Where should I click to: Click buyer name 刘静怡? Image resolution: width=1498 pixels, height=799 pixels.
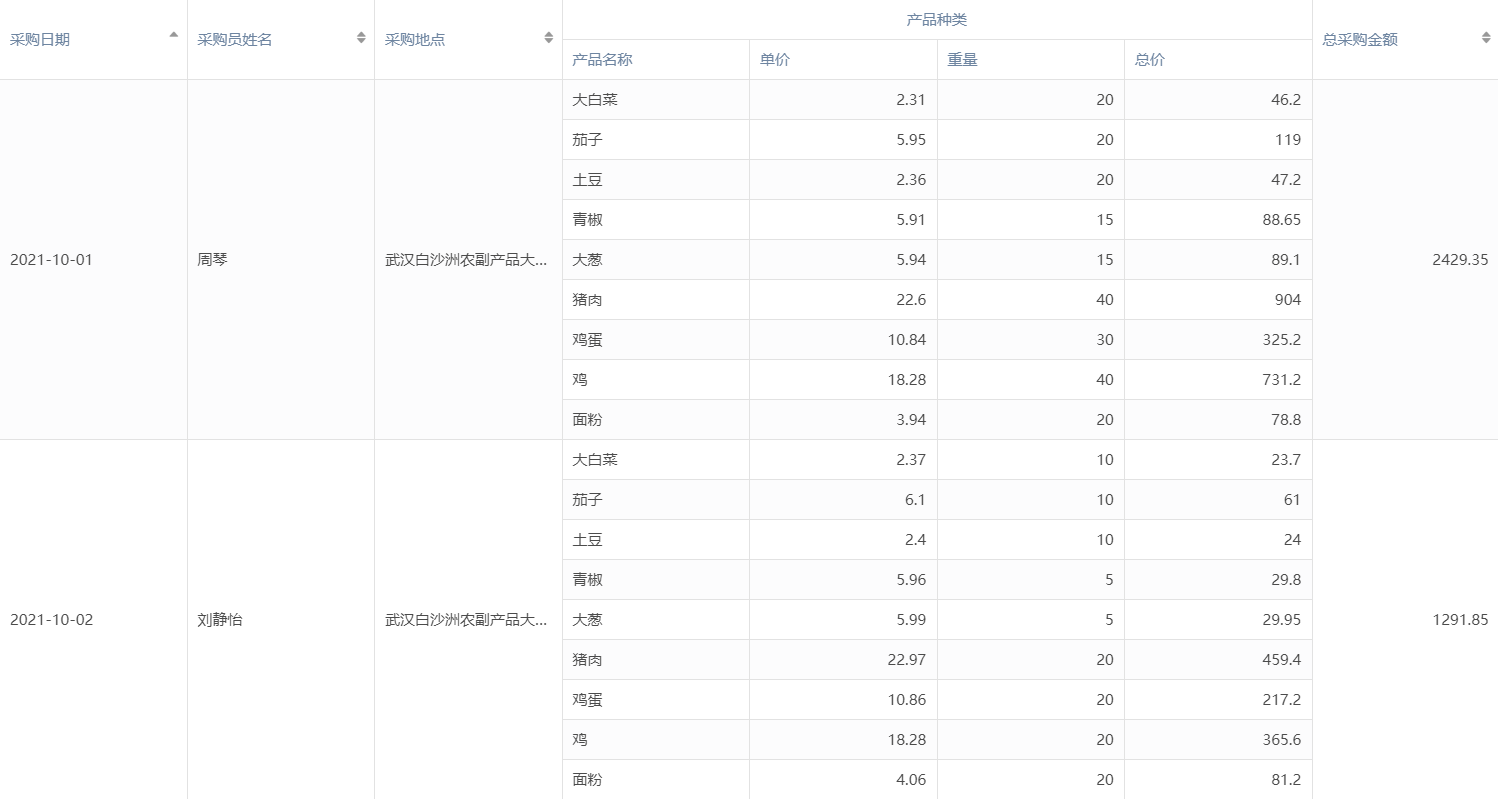[x=220, y=620]
